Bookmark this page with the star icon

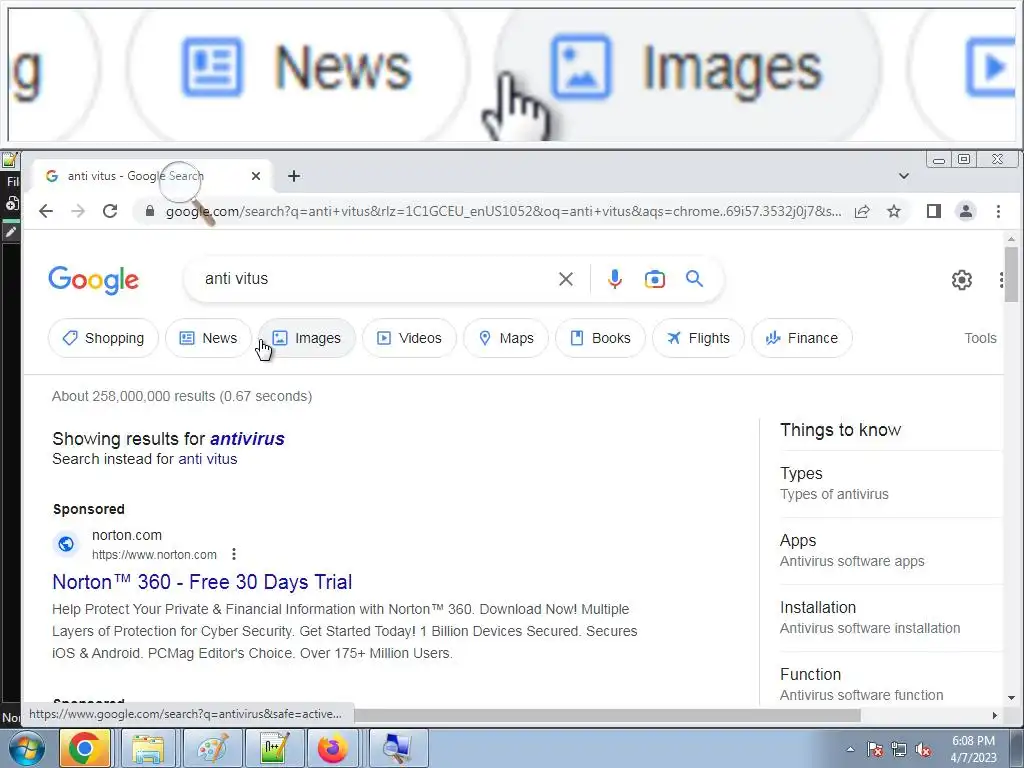click(894, 211)
